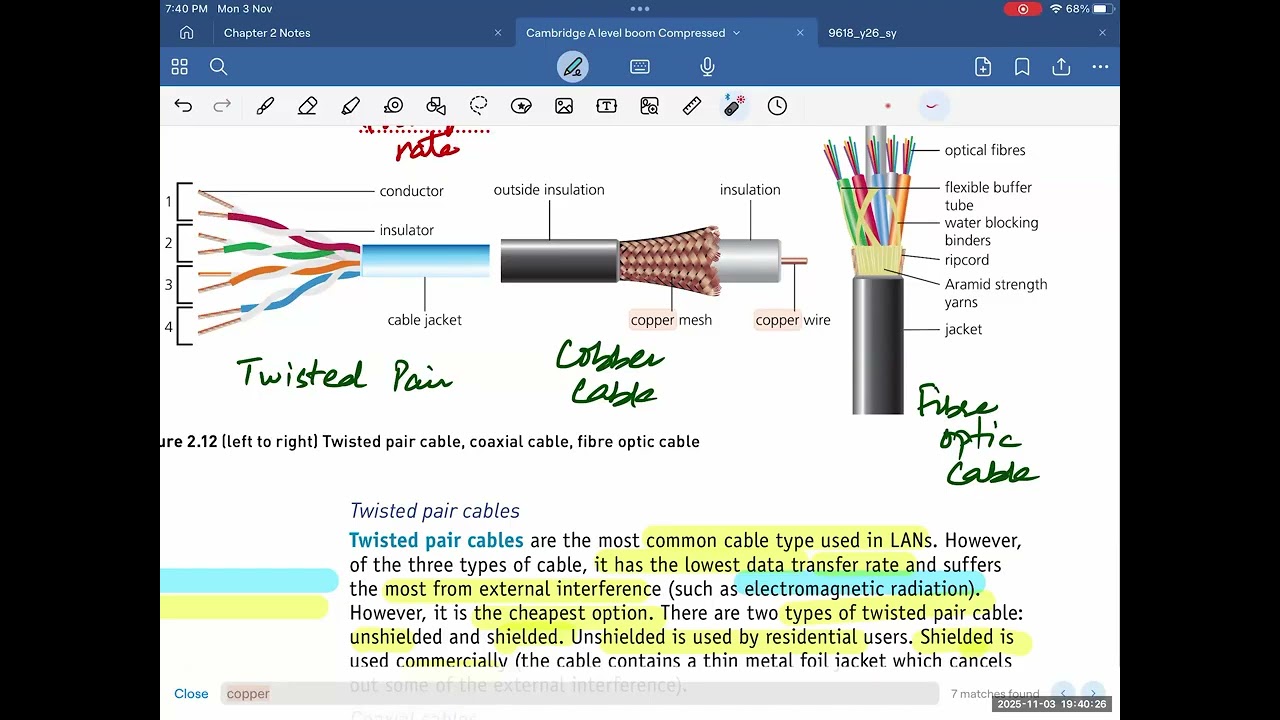
Task: Tap the Wi-Fi status icon
Action: [x=1056, y=9]
